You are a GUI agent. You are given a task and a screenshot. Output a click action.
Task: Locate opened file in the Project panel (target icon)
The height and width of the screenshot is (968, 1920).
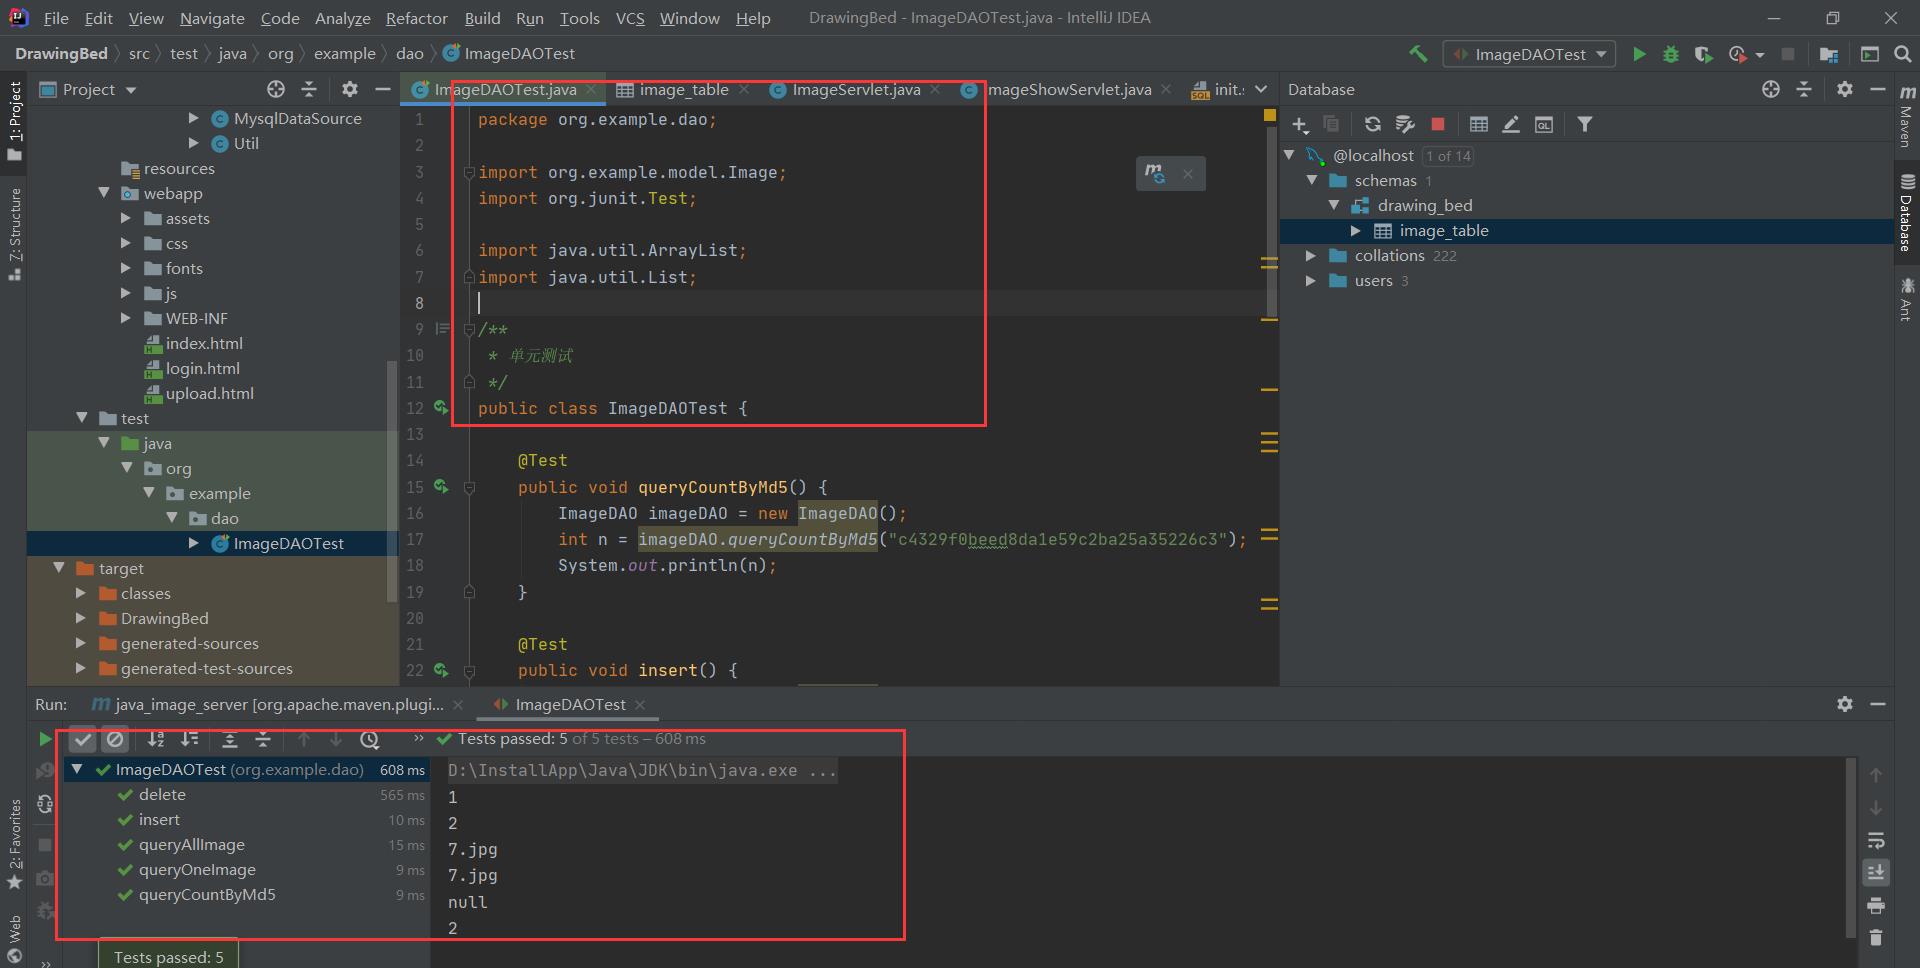pos(276,89)
